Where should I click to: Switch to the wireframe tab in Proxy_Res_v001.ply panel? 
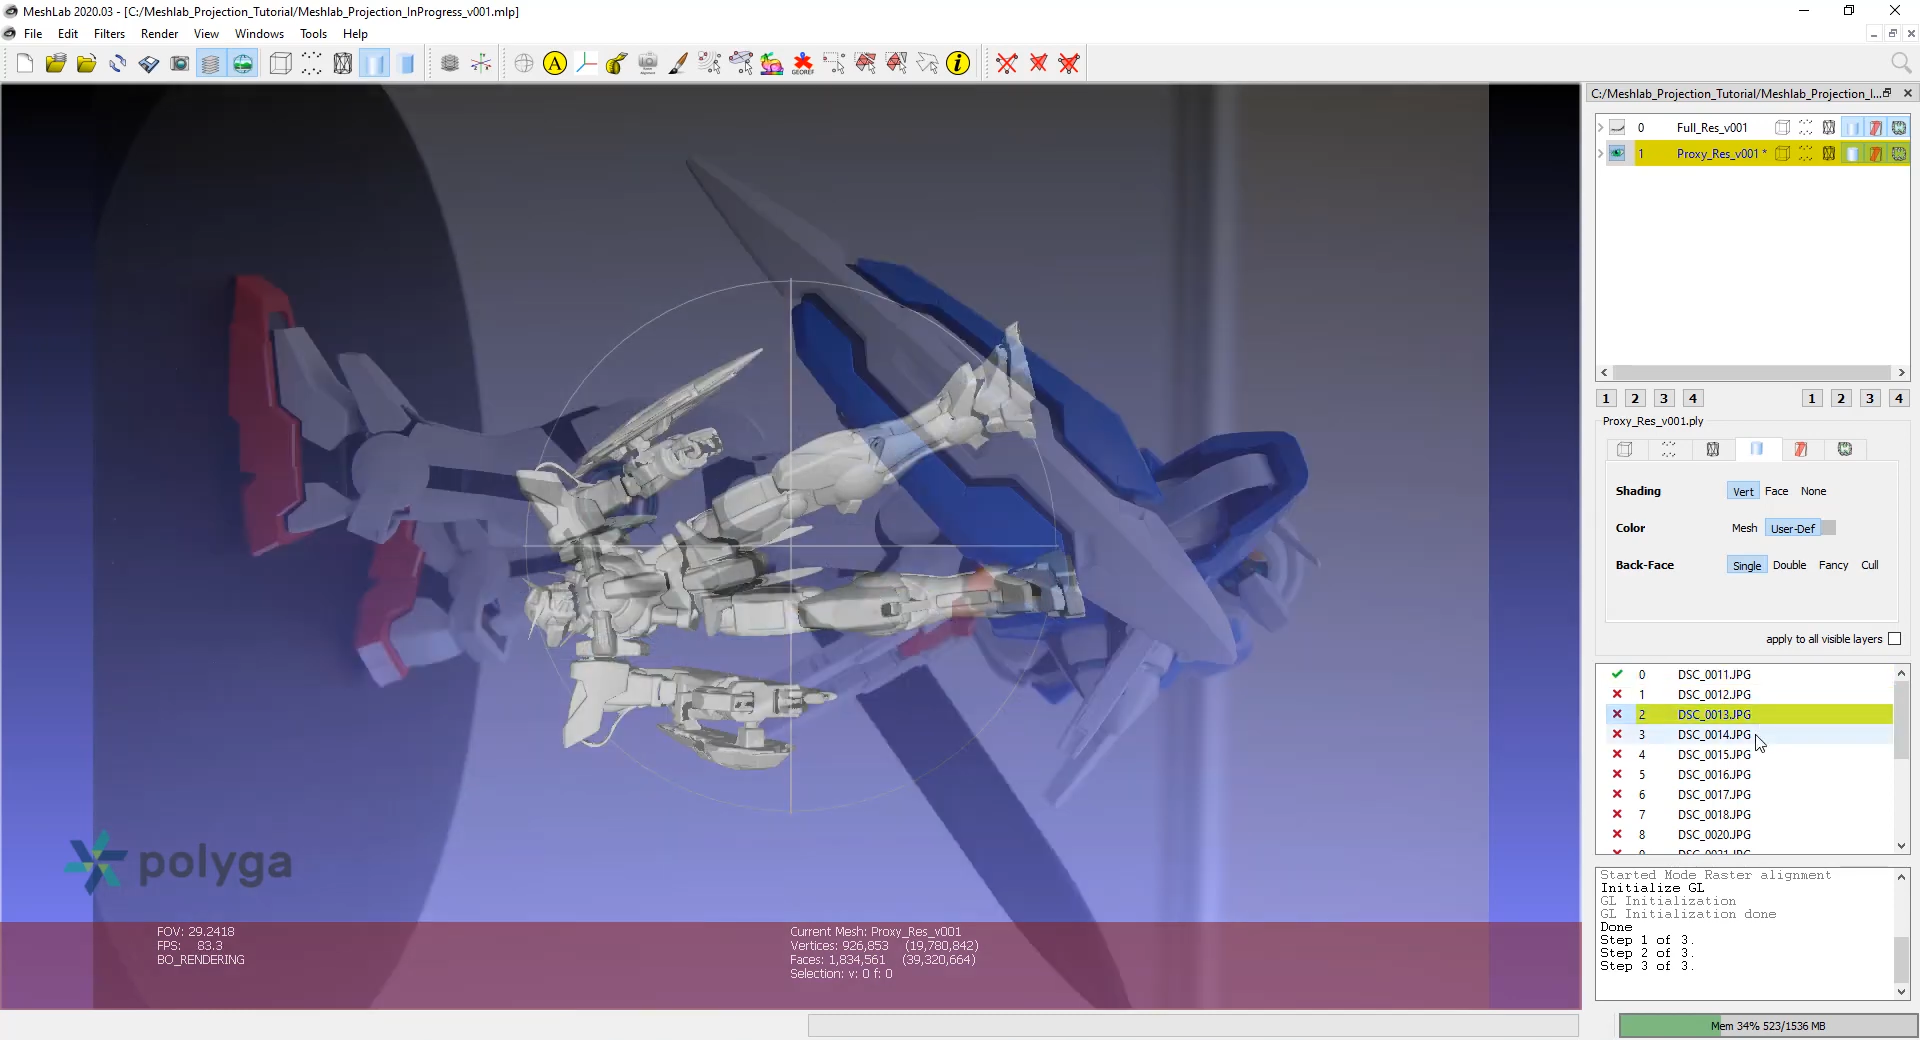1713,449
